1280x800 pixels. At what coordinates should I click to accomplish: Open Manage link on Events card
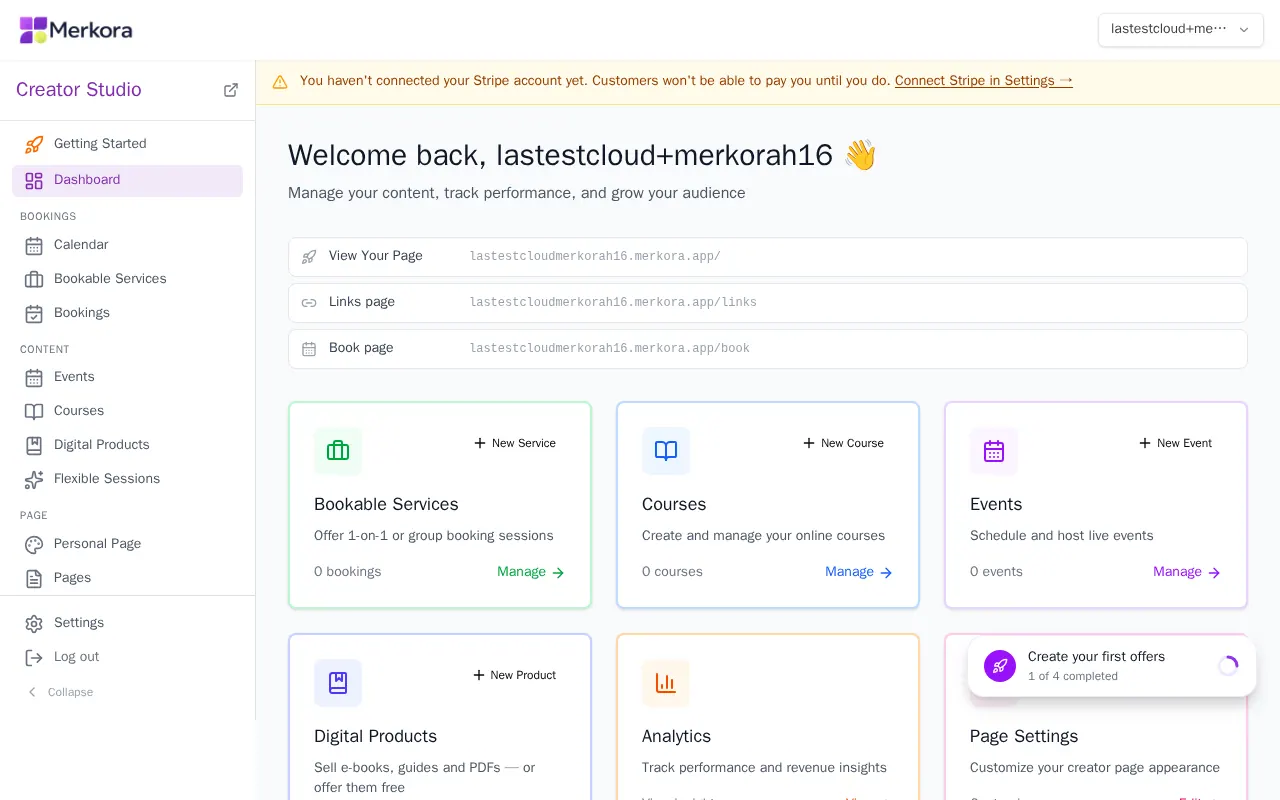(1187, 572)
